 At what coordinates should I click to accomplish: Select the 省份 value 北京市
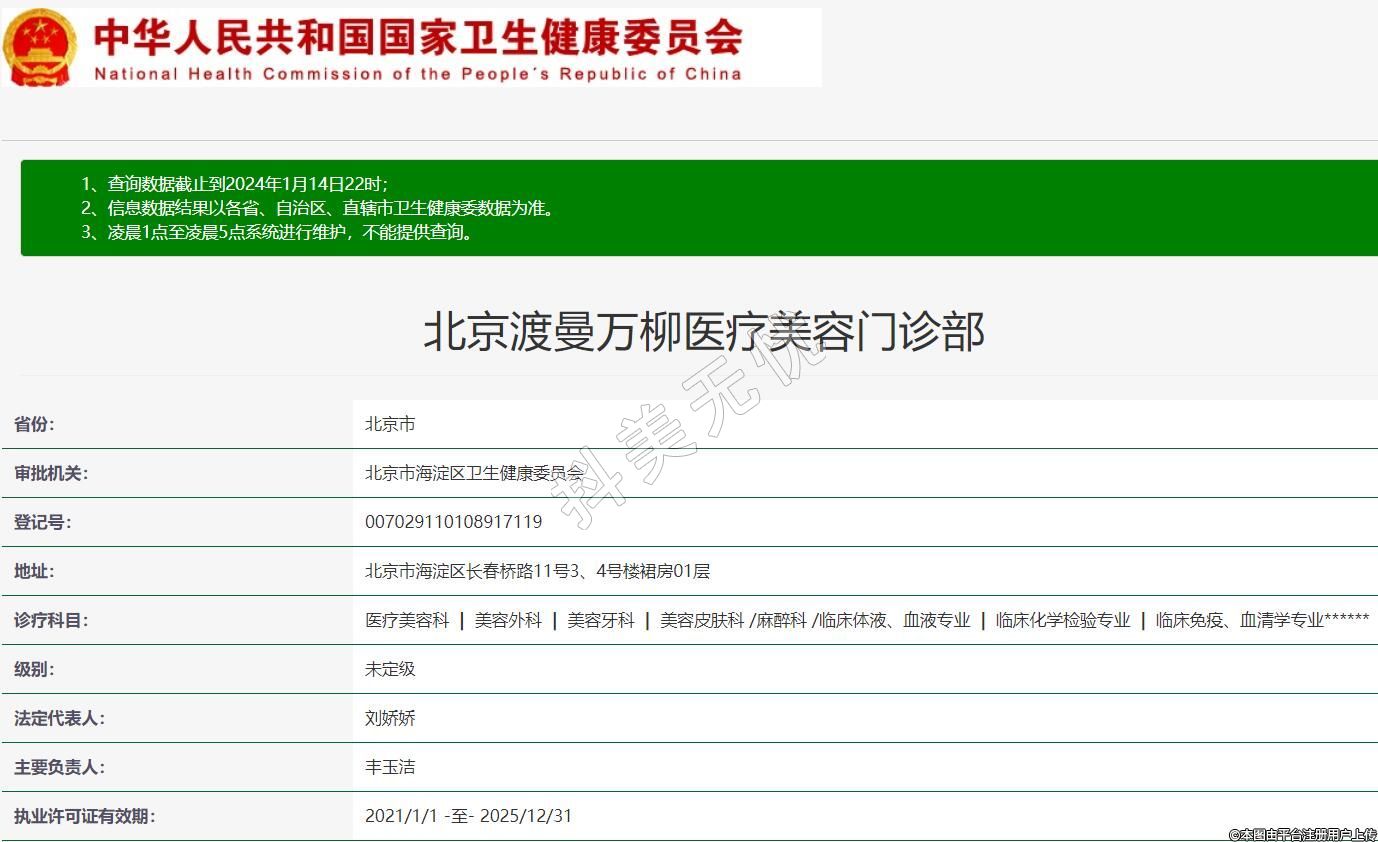click(x=390, y=424)
